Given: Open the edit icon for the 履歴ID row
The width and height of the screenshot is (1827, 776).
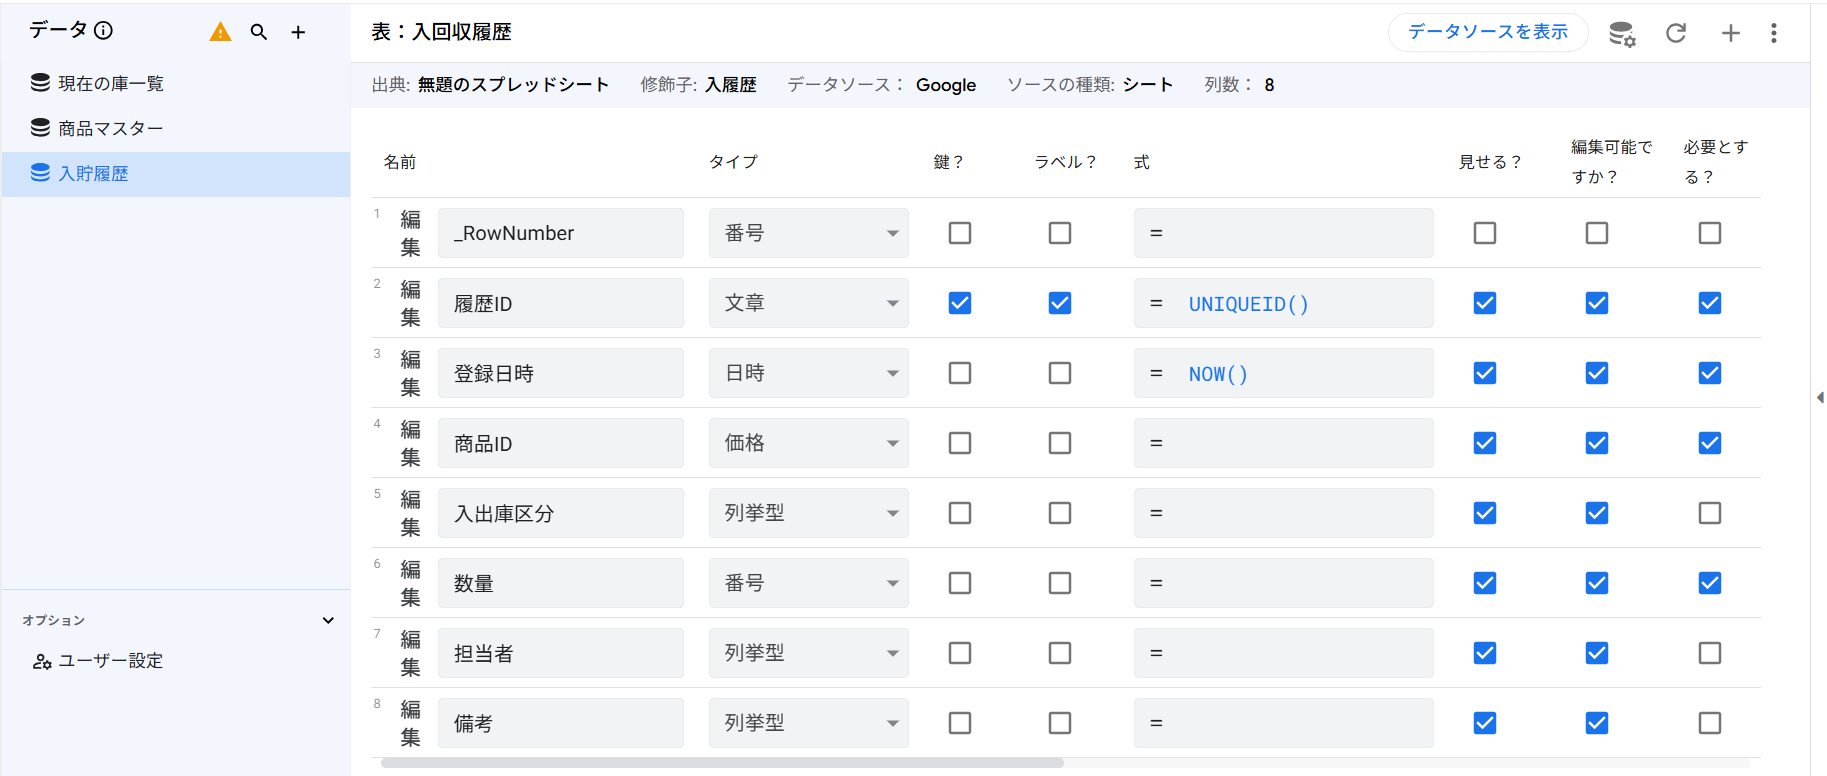Looking at the screenshot, I should pyautogui.click(x=410, y=303).
